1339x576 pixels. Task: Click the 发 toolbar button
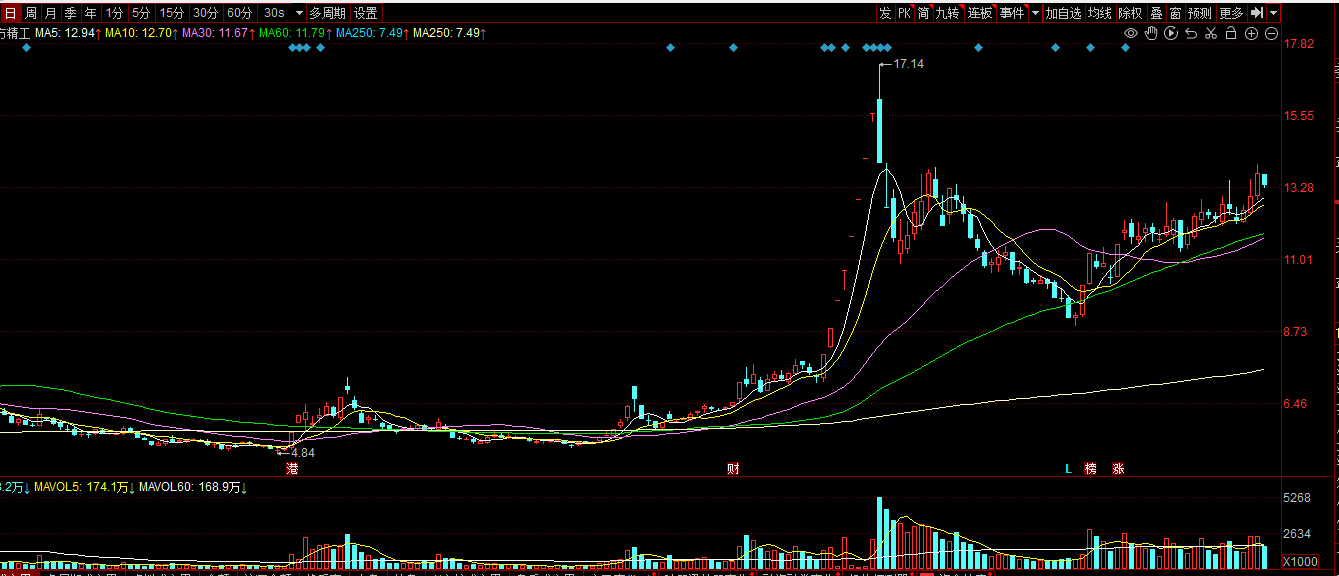pyautogui.click(x=885, y=13)
